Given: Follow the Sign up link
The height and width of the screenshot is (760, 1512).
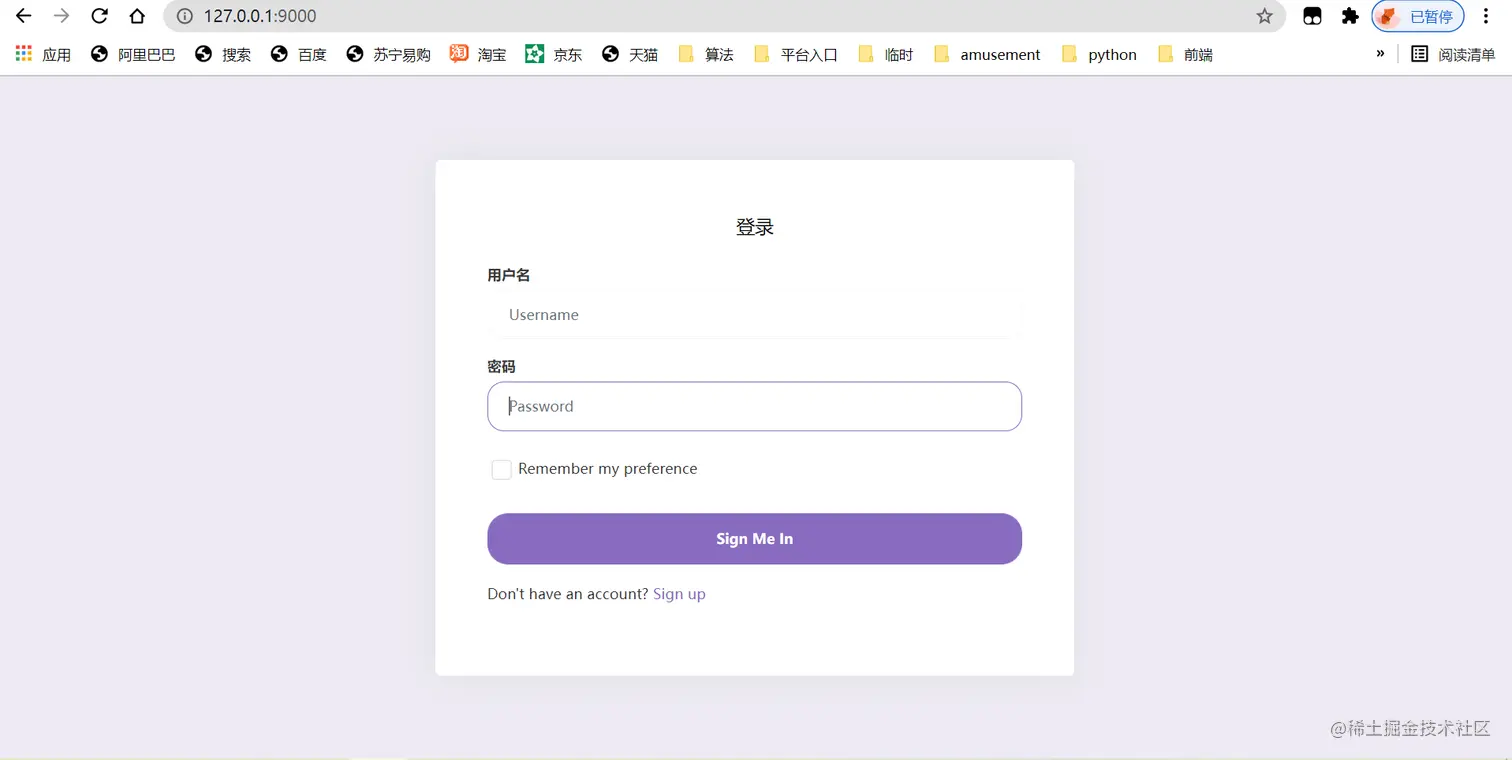Looking at the screenshot, I should pos(679,593).
